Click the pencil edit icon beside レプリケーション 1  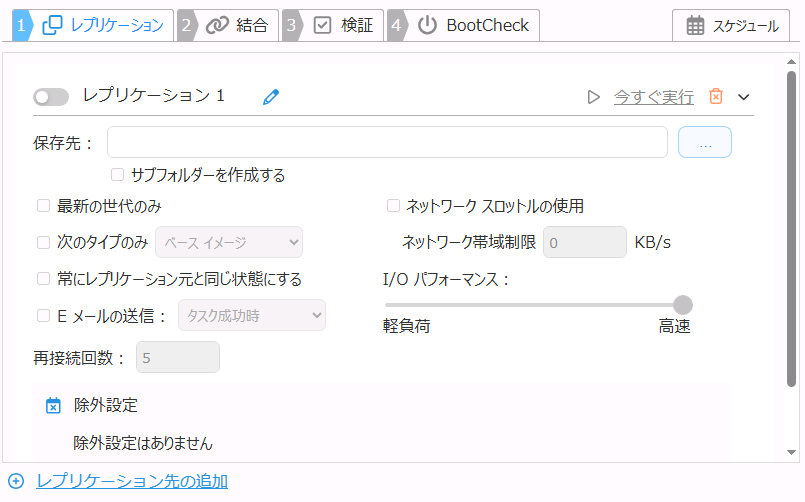click(270, 97)
